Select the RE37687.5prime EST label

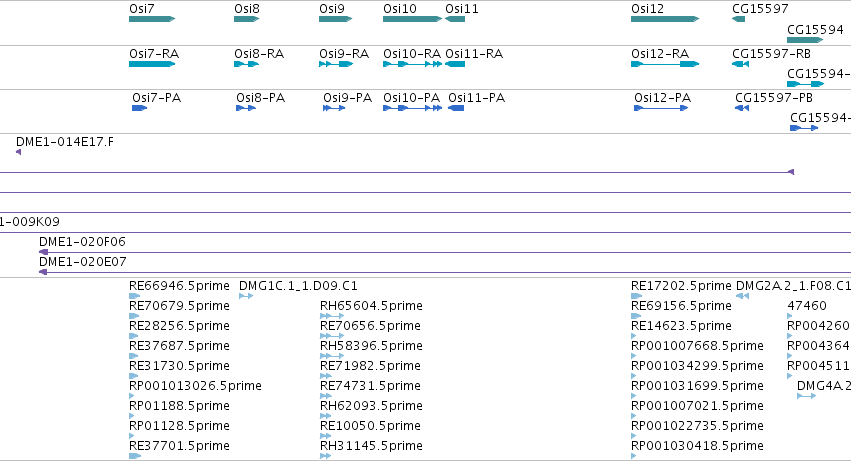point(179,346)
